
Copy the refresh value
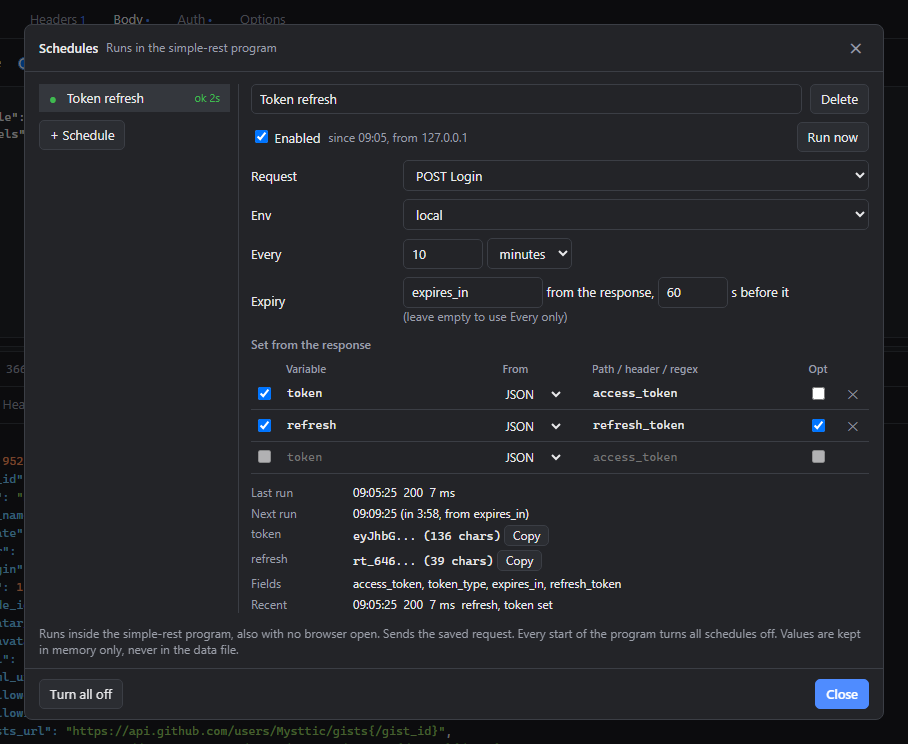tap(519, 561)
